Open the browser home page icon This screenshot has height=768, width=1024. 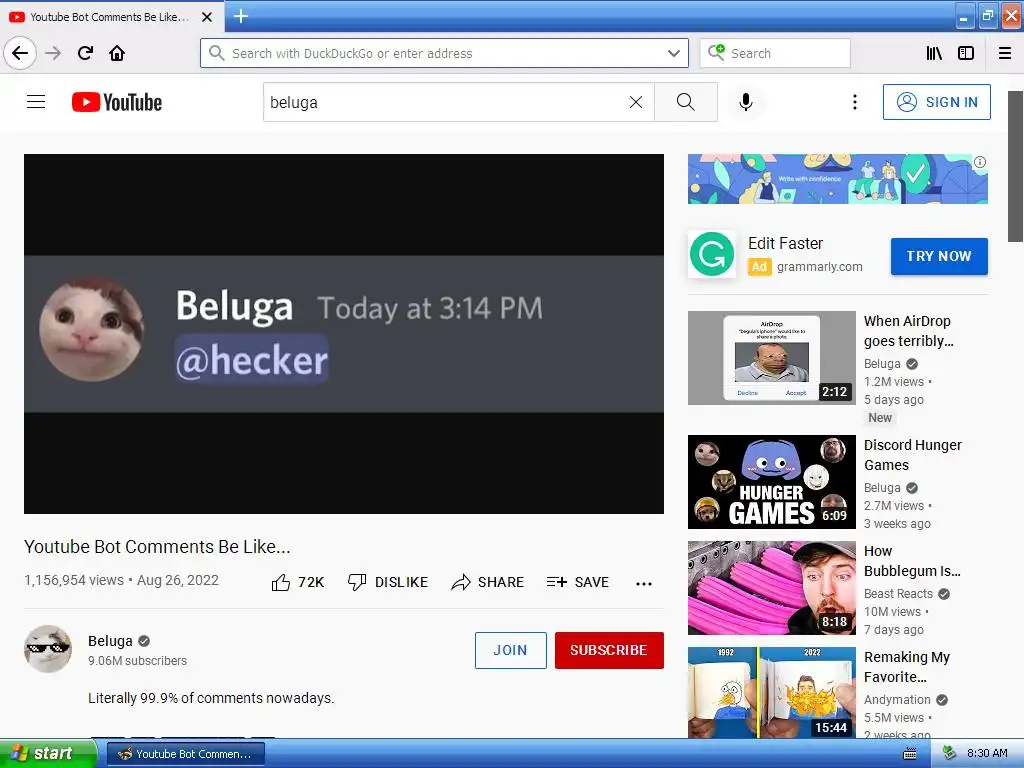coord(117,53)
